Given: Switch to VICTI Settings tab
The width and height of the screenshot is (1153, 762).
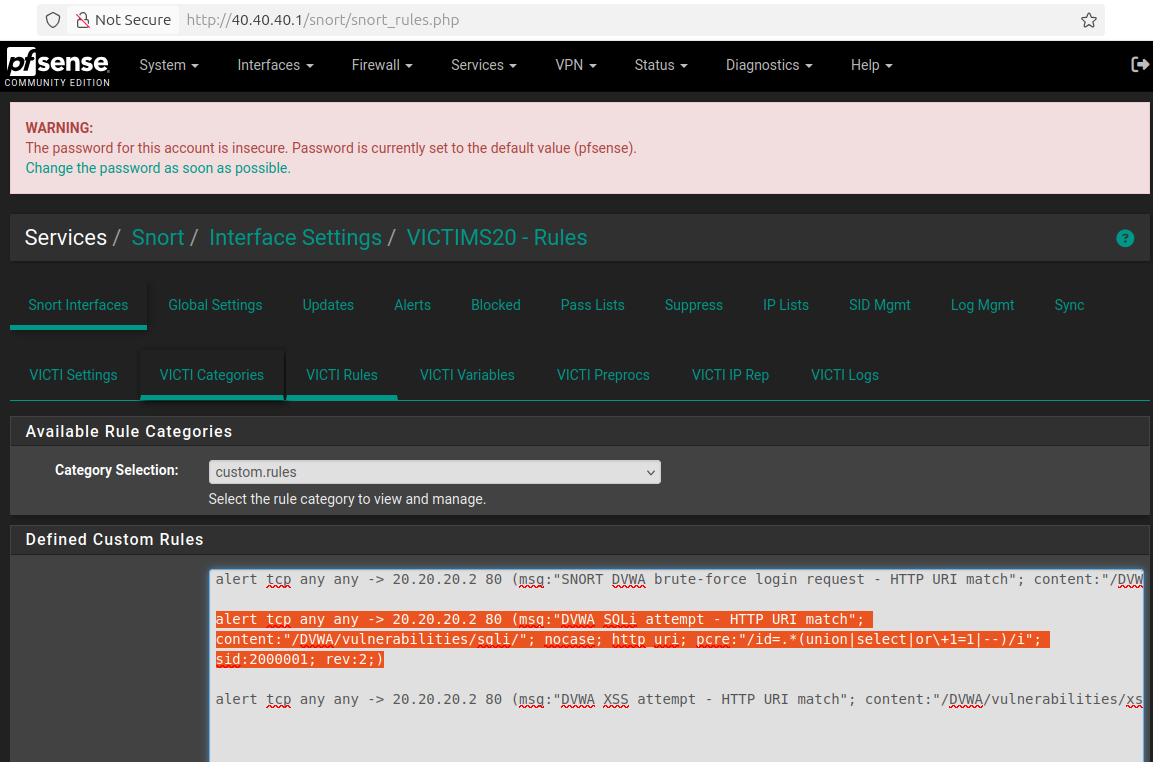Looking at the screenshot, I should 73,375.
